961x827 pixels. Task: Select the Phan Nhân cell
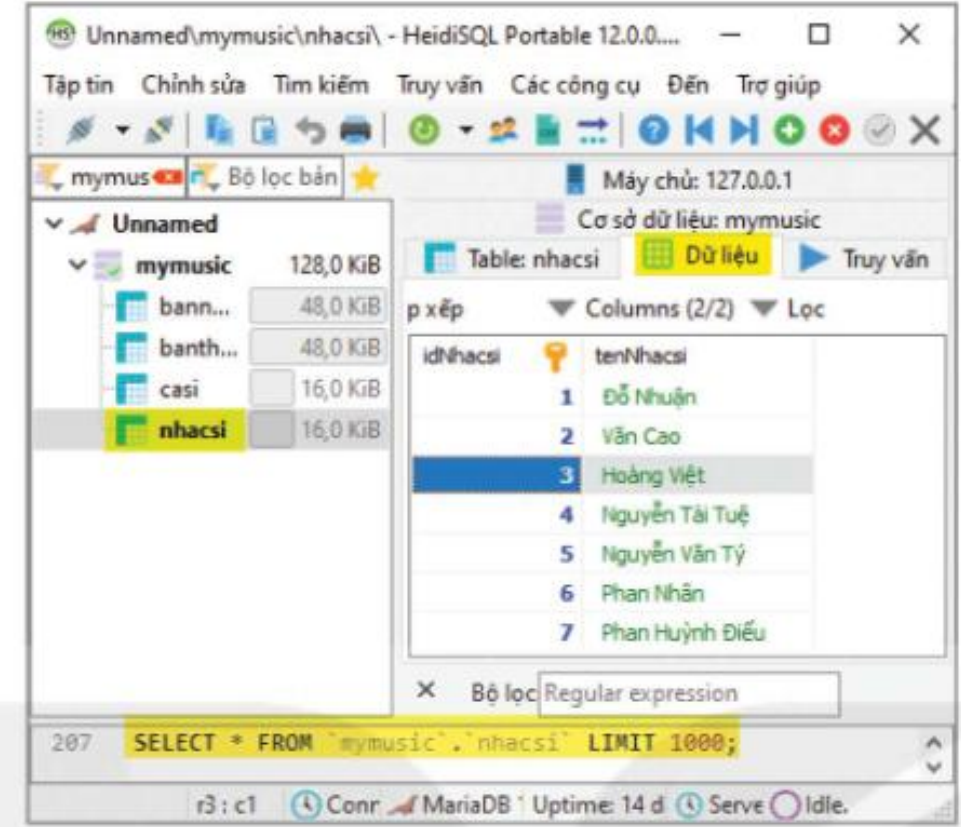click(697, 593)
